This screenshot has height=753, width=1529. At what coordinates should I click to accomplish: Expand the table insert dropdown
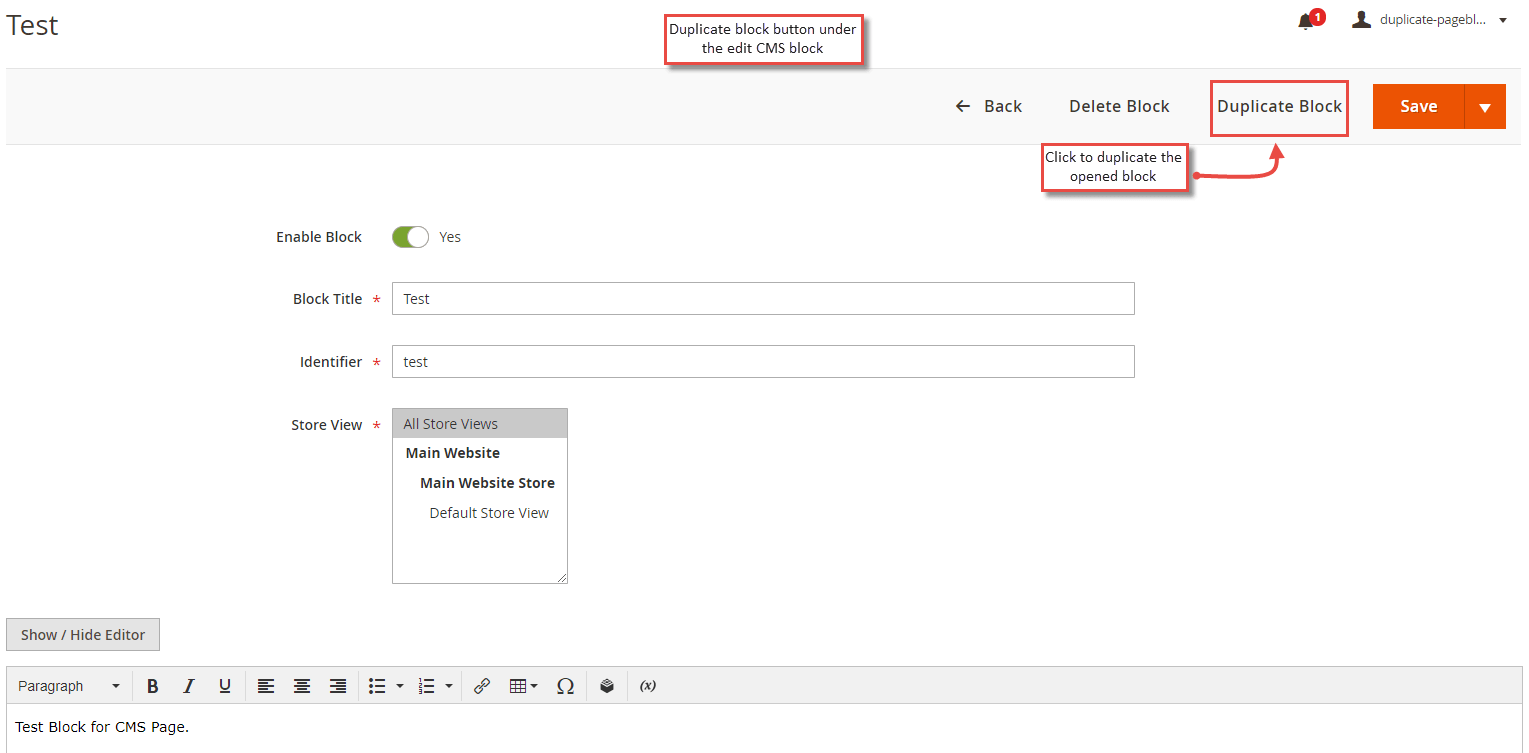pyautogui.click(x=523, y=686)
